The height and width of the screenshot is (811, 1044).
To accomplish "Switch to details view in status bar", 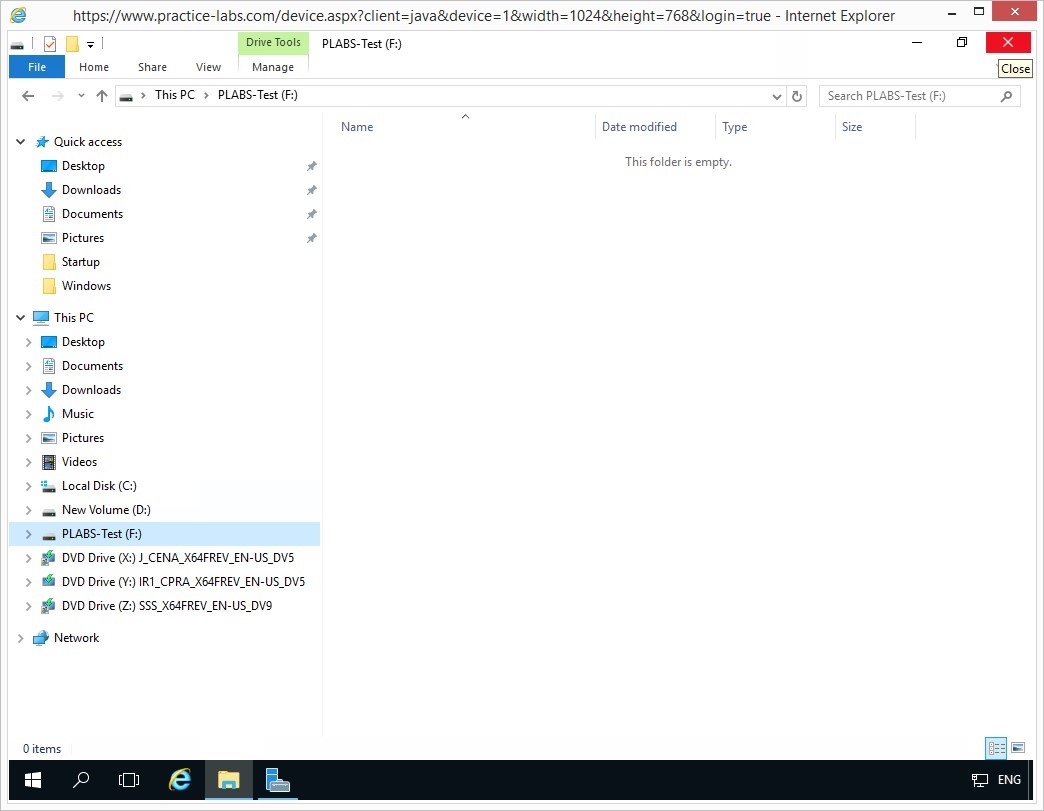I will click(996, 748).
